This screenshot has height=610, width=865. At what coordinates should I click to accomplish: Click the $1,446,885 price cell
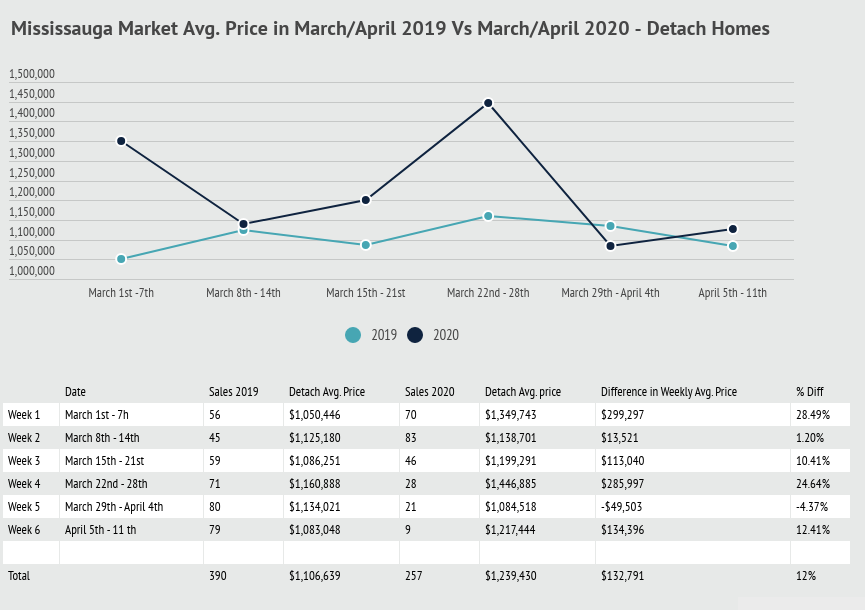coord(511,484)
